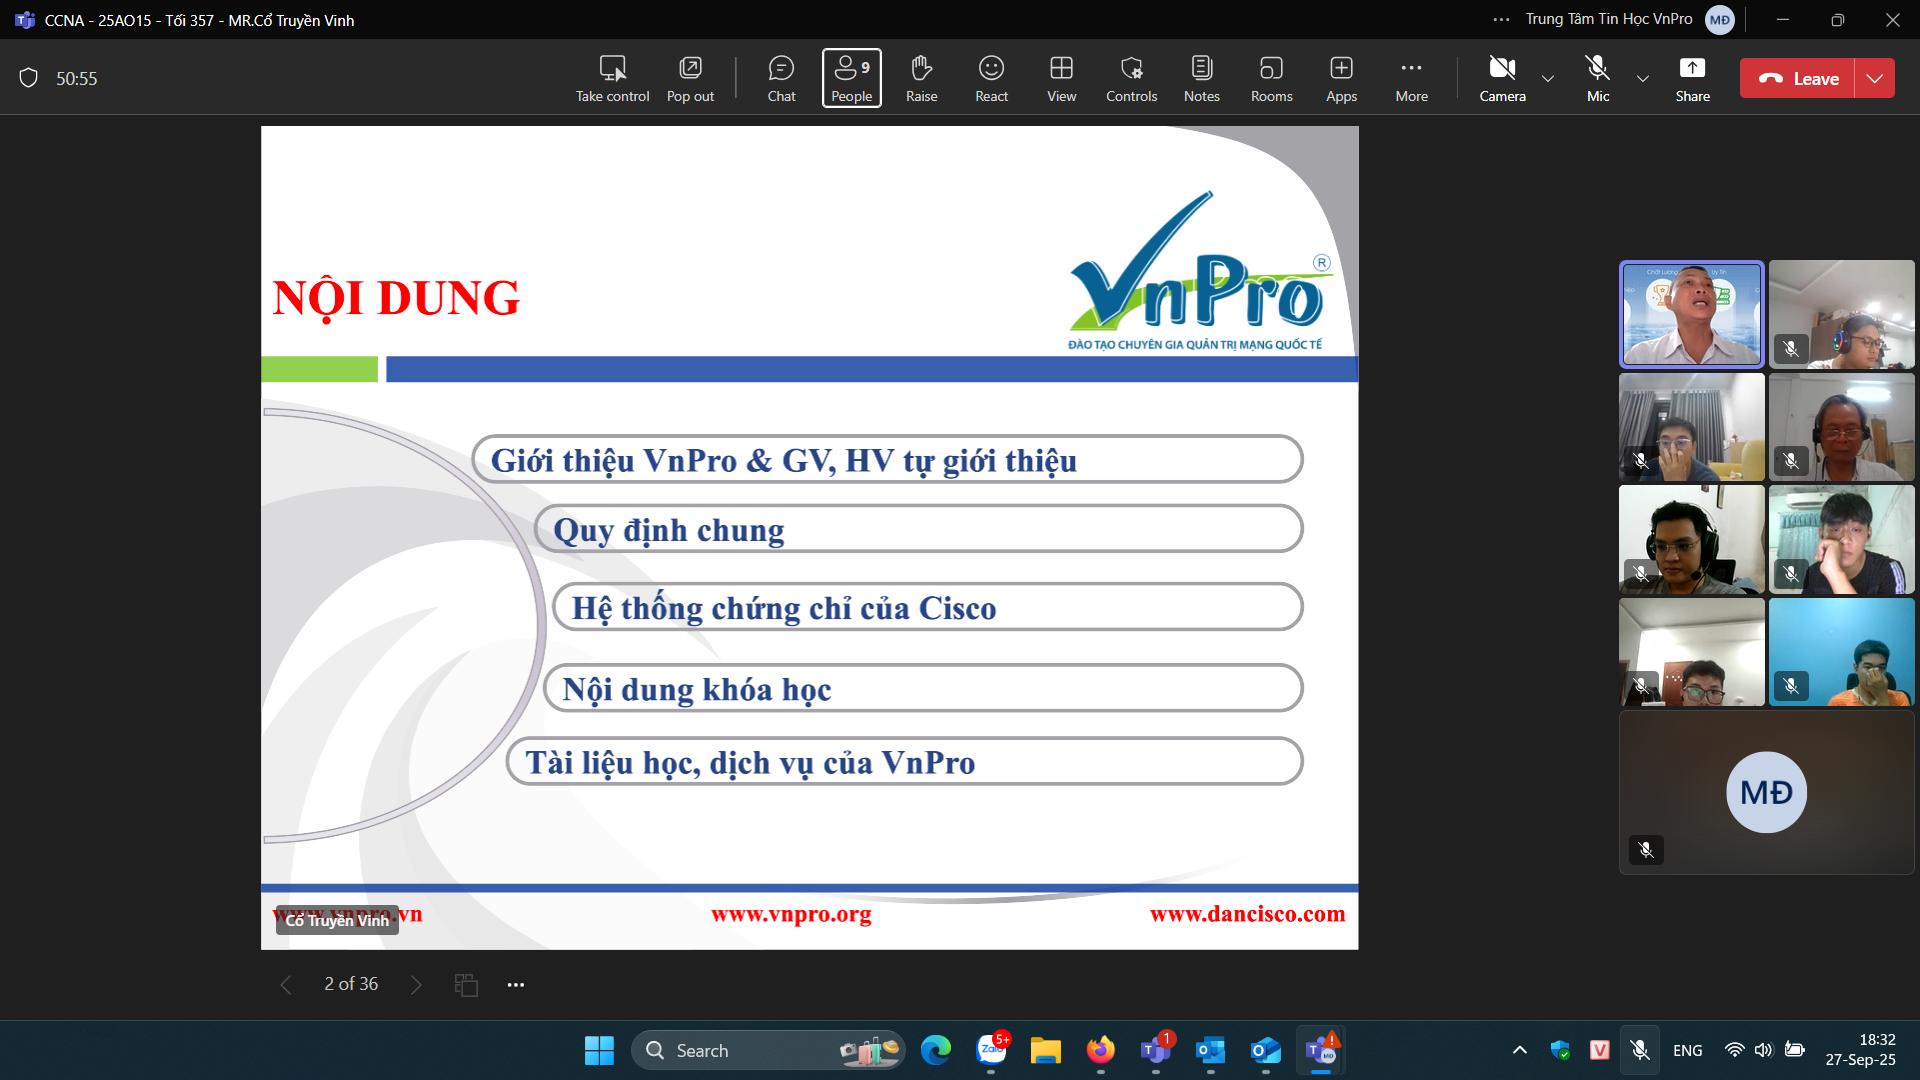
Task: Open the Windows Start menu
Action: (x=599, y=1050)
